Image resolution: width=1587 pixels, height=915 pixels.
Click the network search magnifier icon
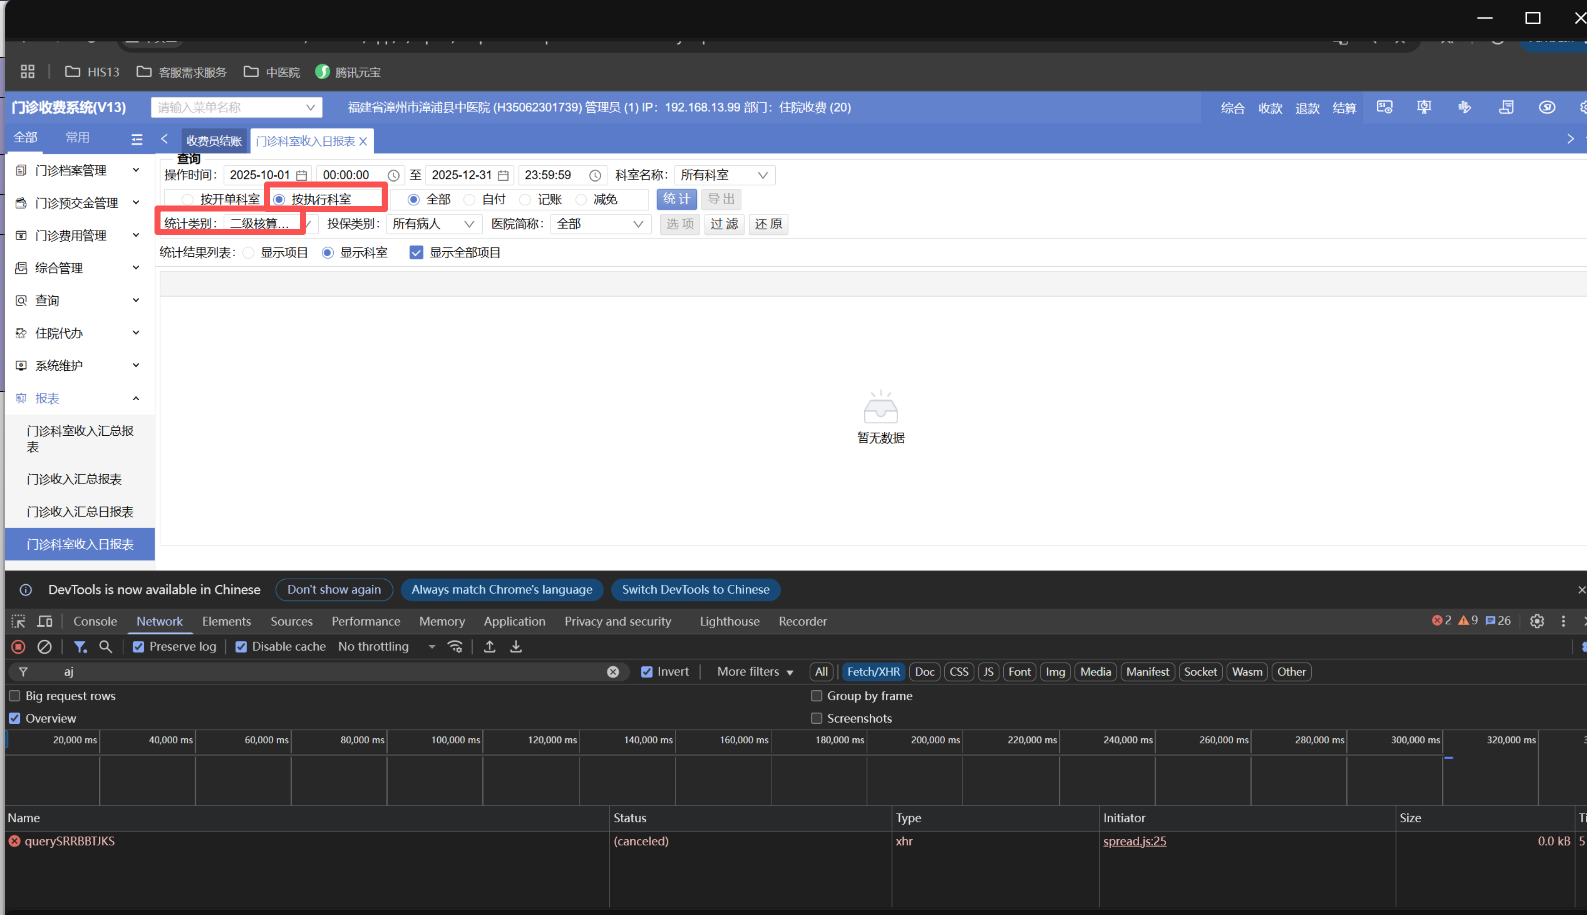tap(105, 647)
